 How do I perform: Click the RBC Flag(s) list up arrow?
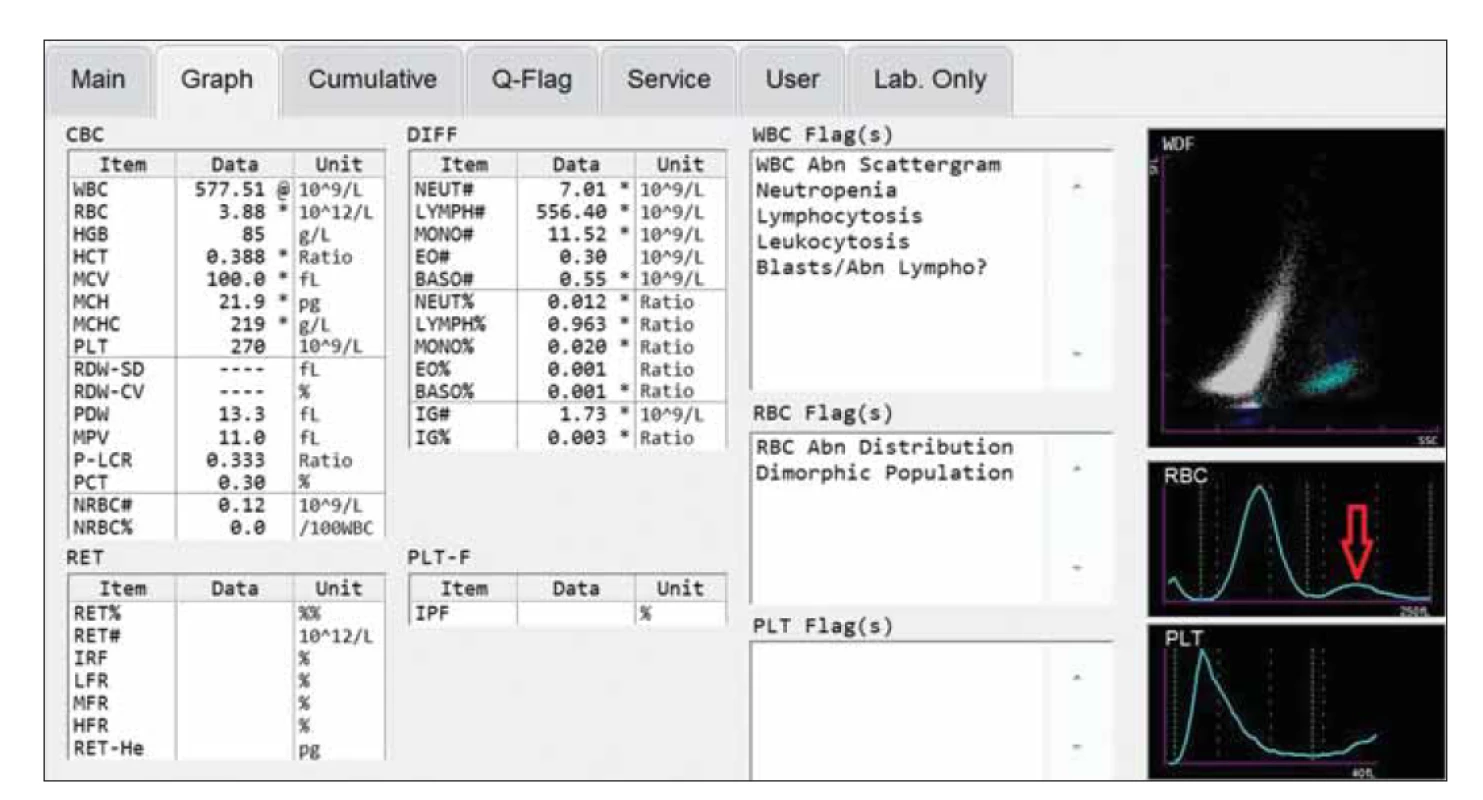[1076, 468]
